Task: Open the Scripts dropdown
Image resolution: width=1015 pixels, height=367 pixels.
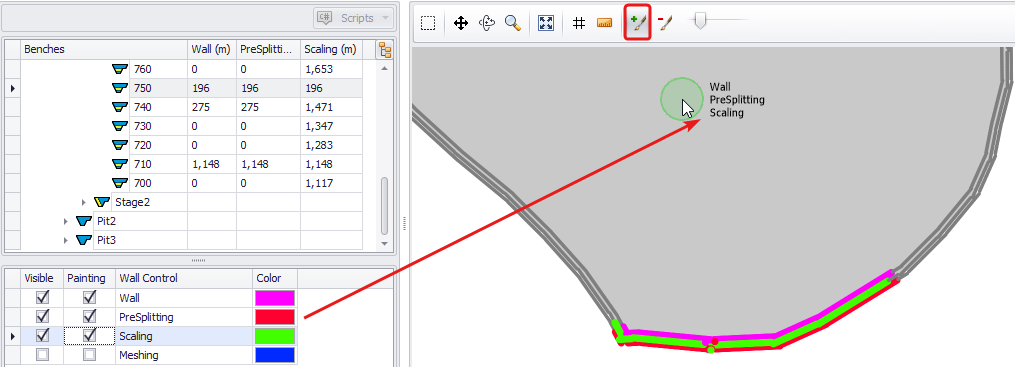Action: tap(354, 18)
